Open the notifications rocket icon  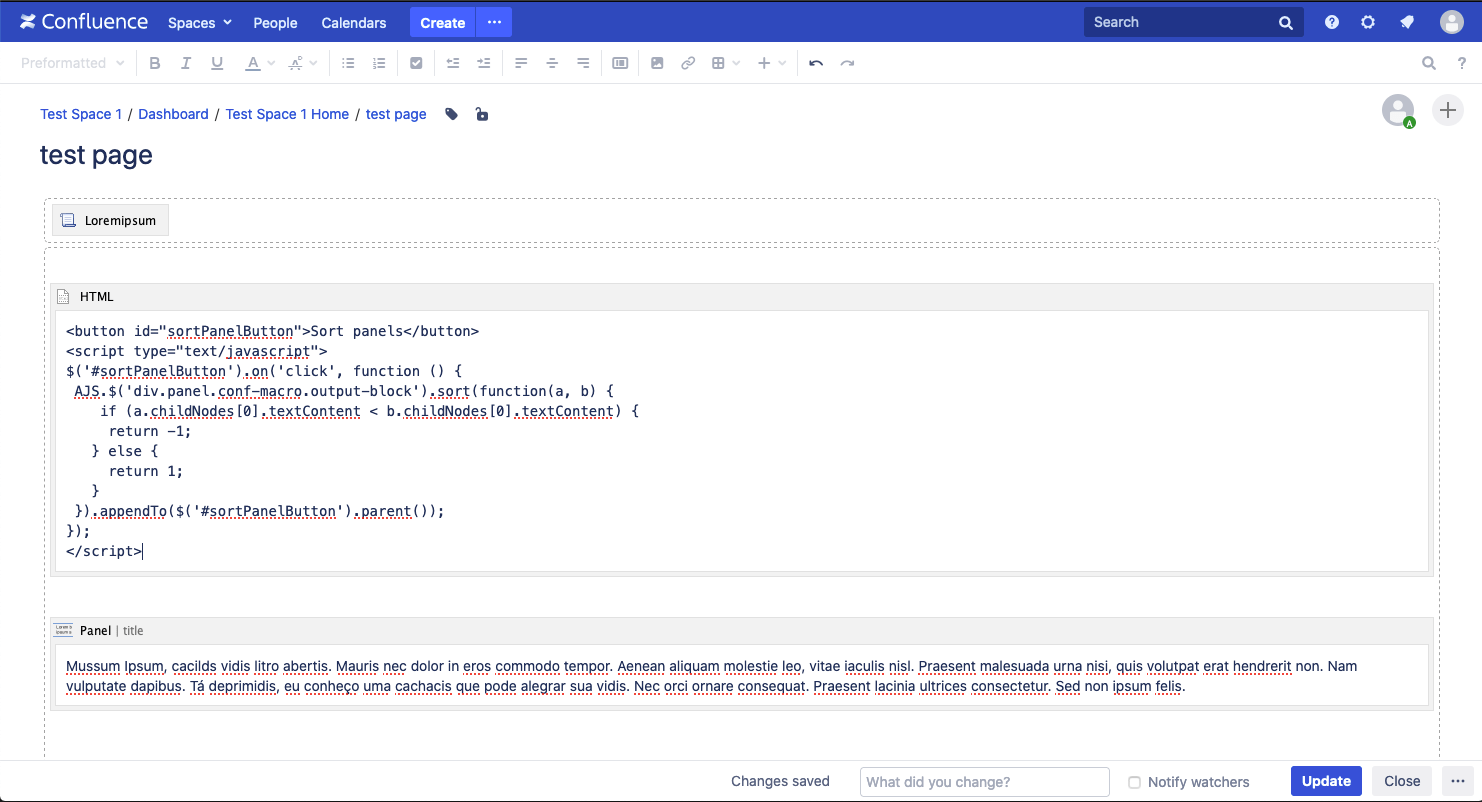[x=1407, y=22]
